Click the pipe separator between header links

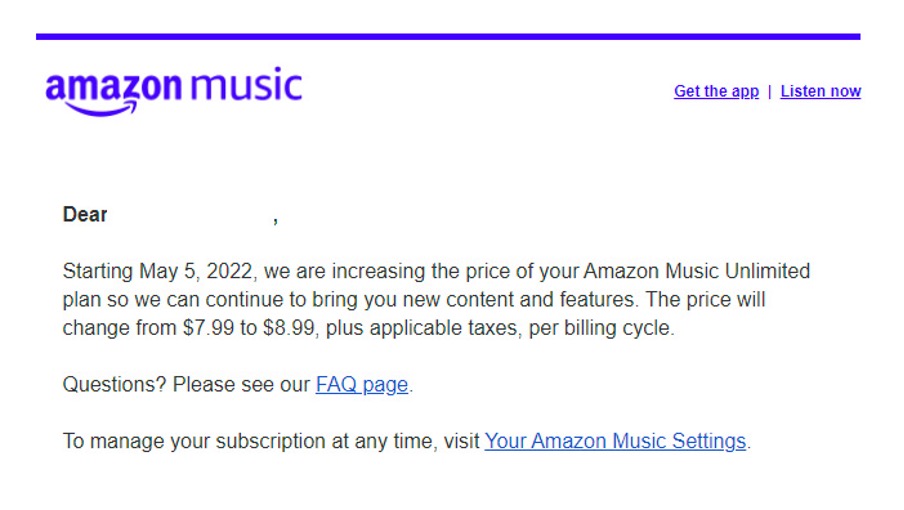[770, 91]
